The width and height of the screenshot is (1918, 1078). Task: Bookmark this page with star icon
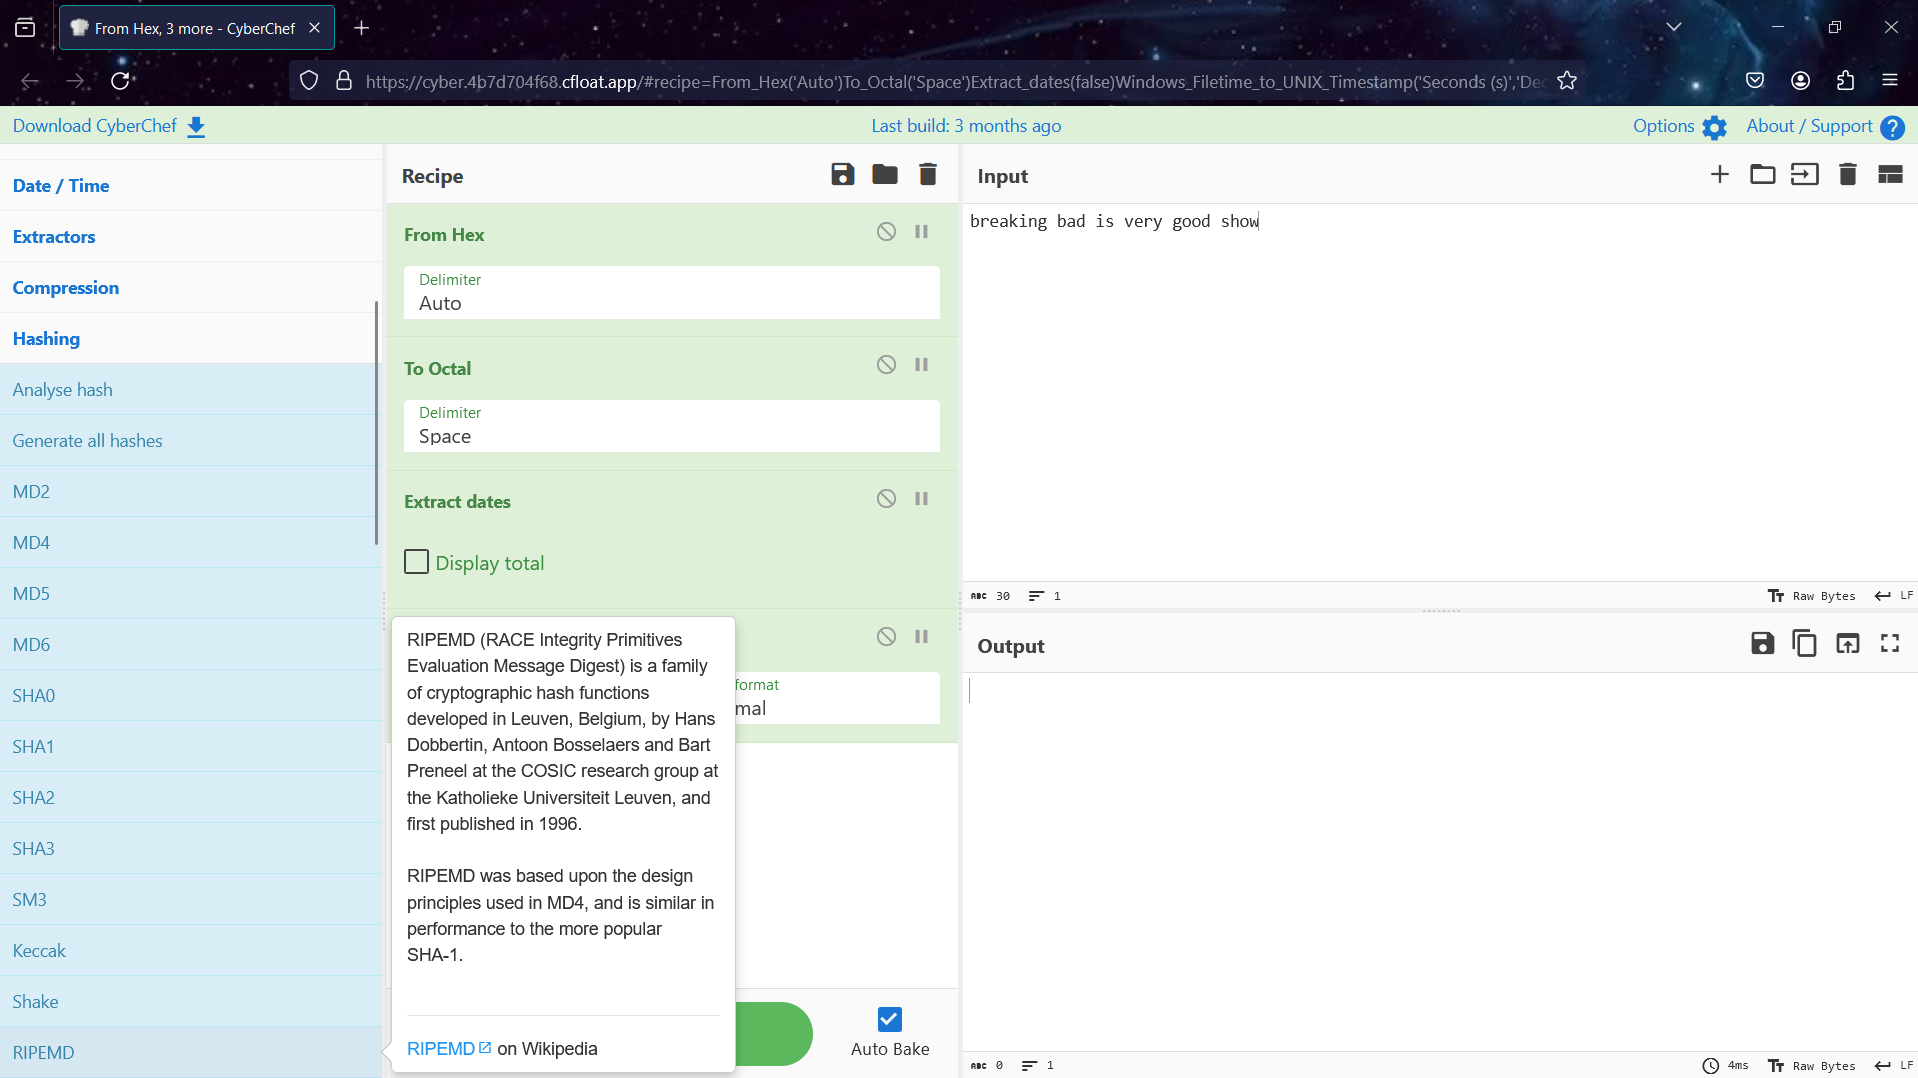point(1567,81)
